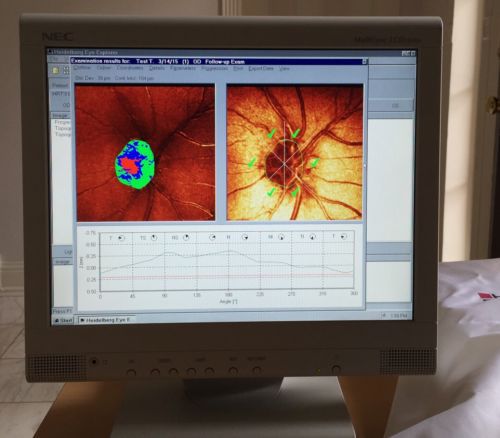Click the T sector pie icon at graph end
Viewport: 500px width, 438px height.
point(343,236)
